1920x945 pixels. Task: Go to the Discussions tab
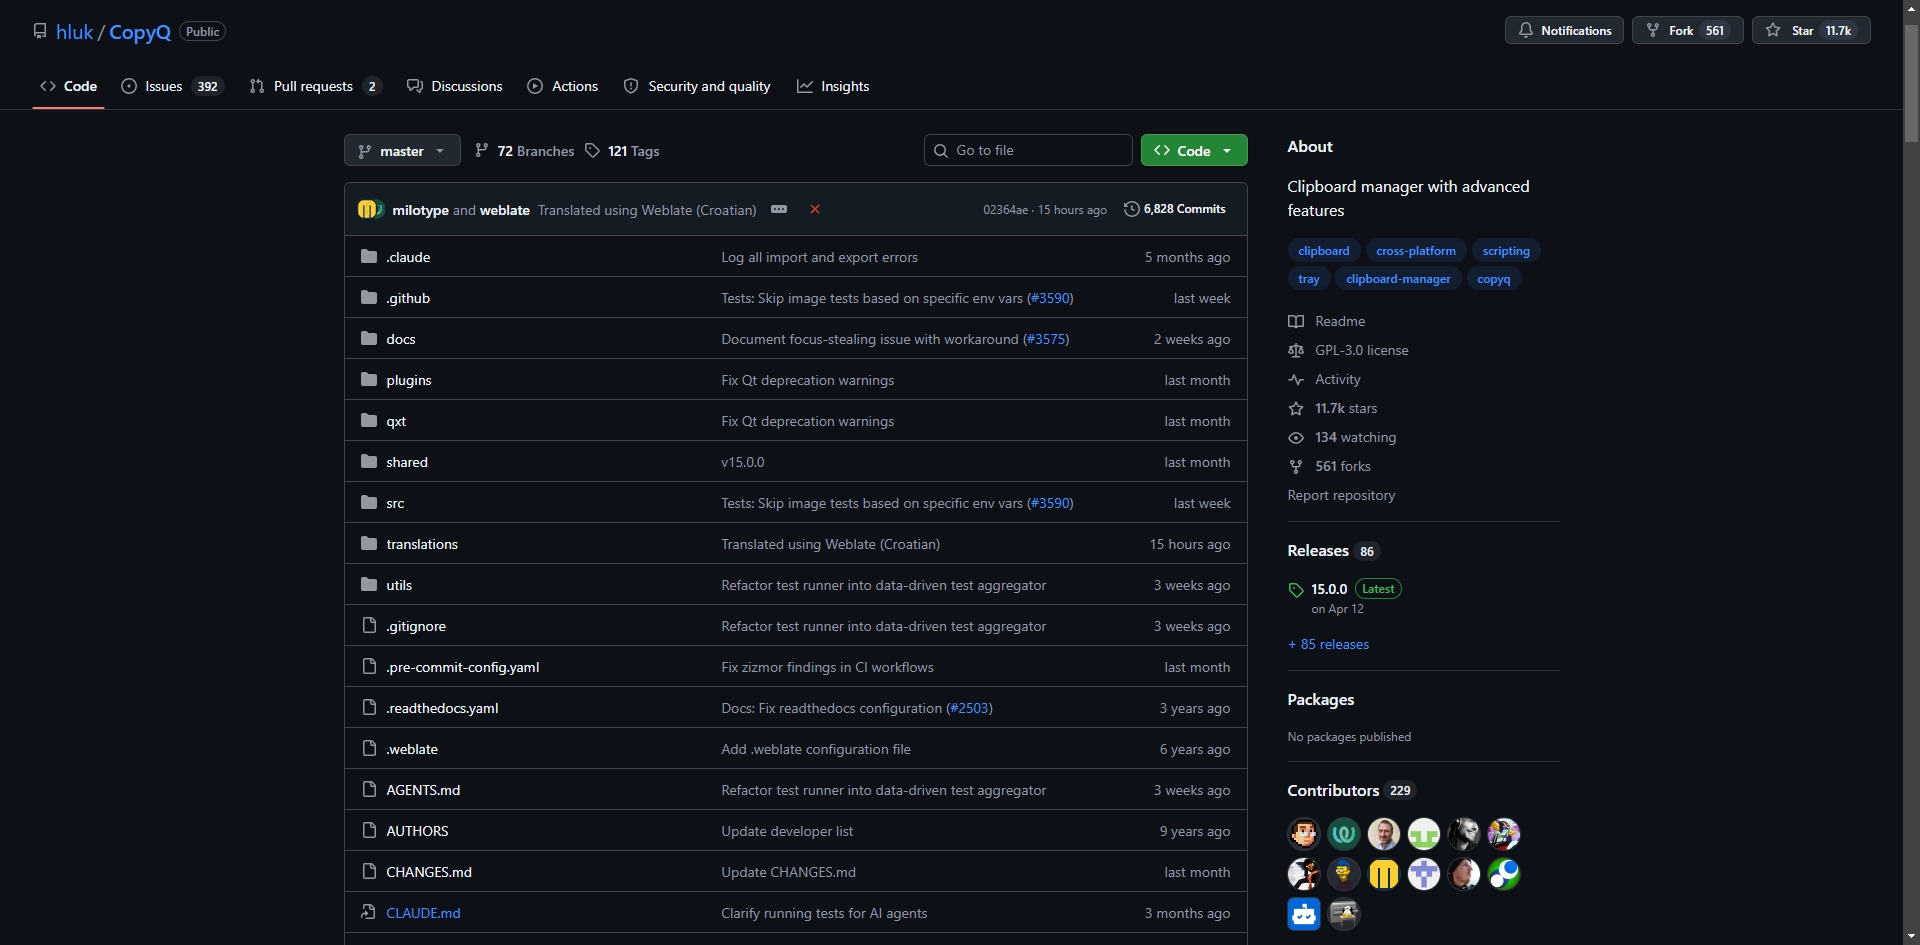455,86
